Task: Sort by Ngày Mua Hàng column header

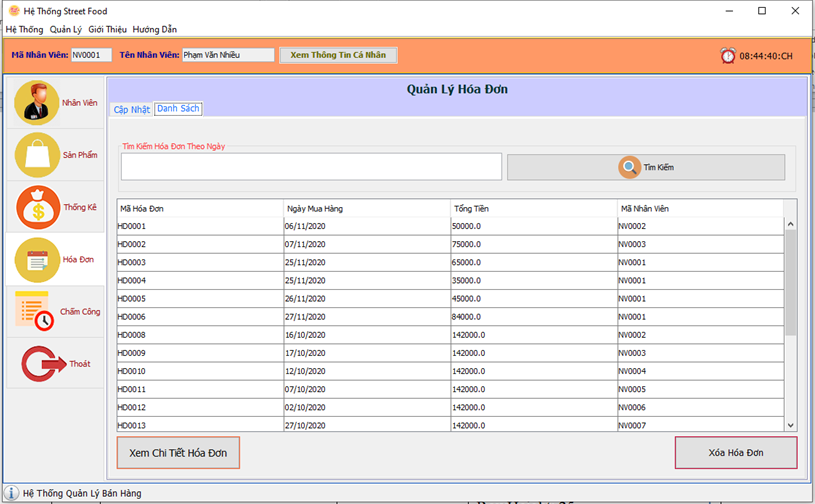Action: pos(367,208)
